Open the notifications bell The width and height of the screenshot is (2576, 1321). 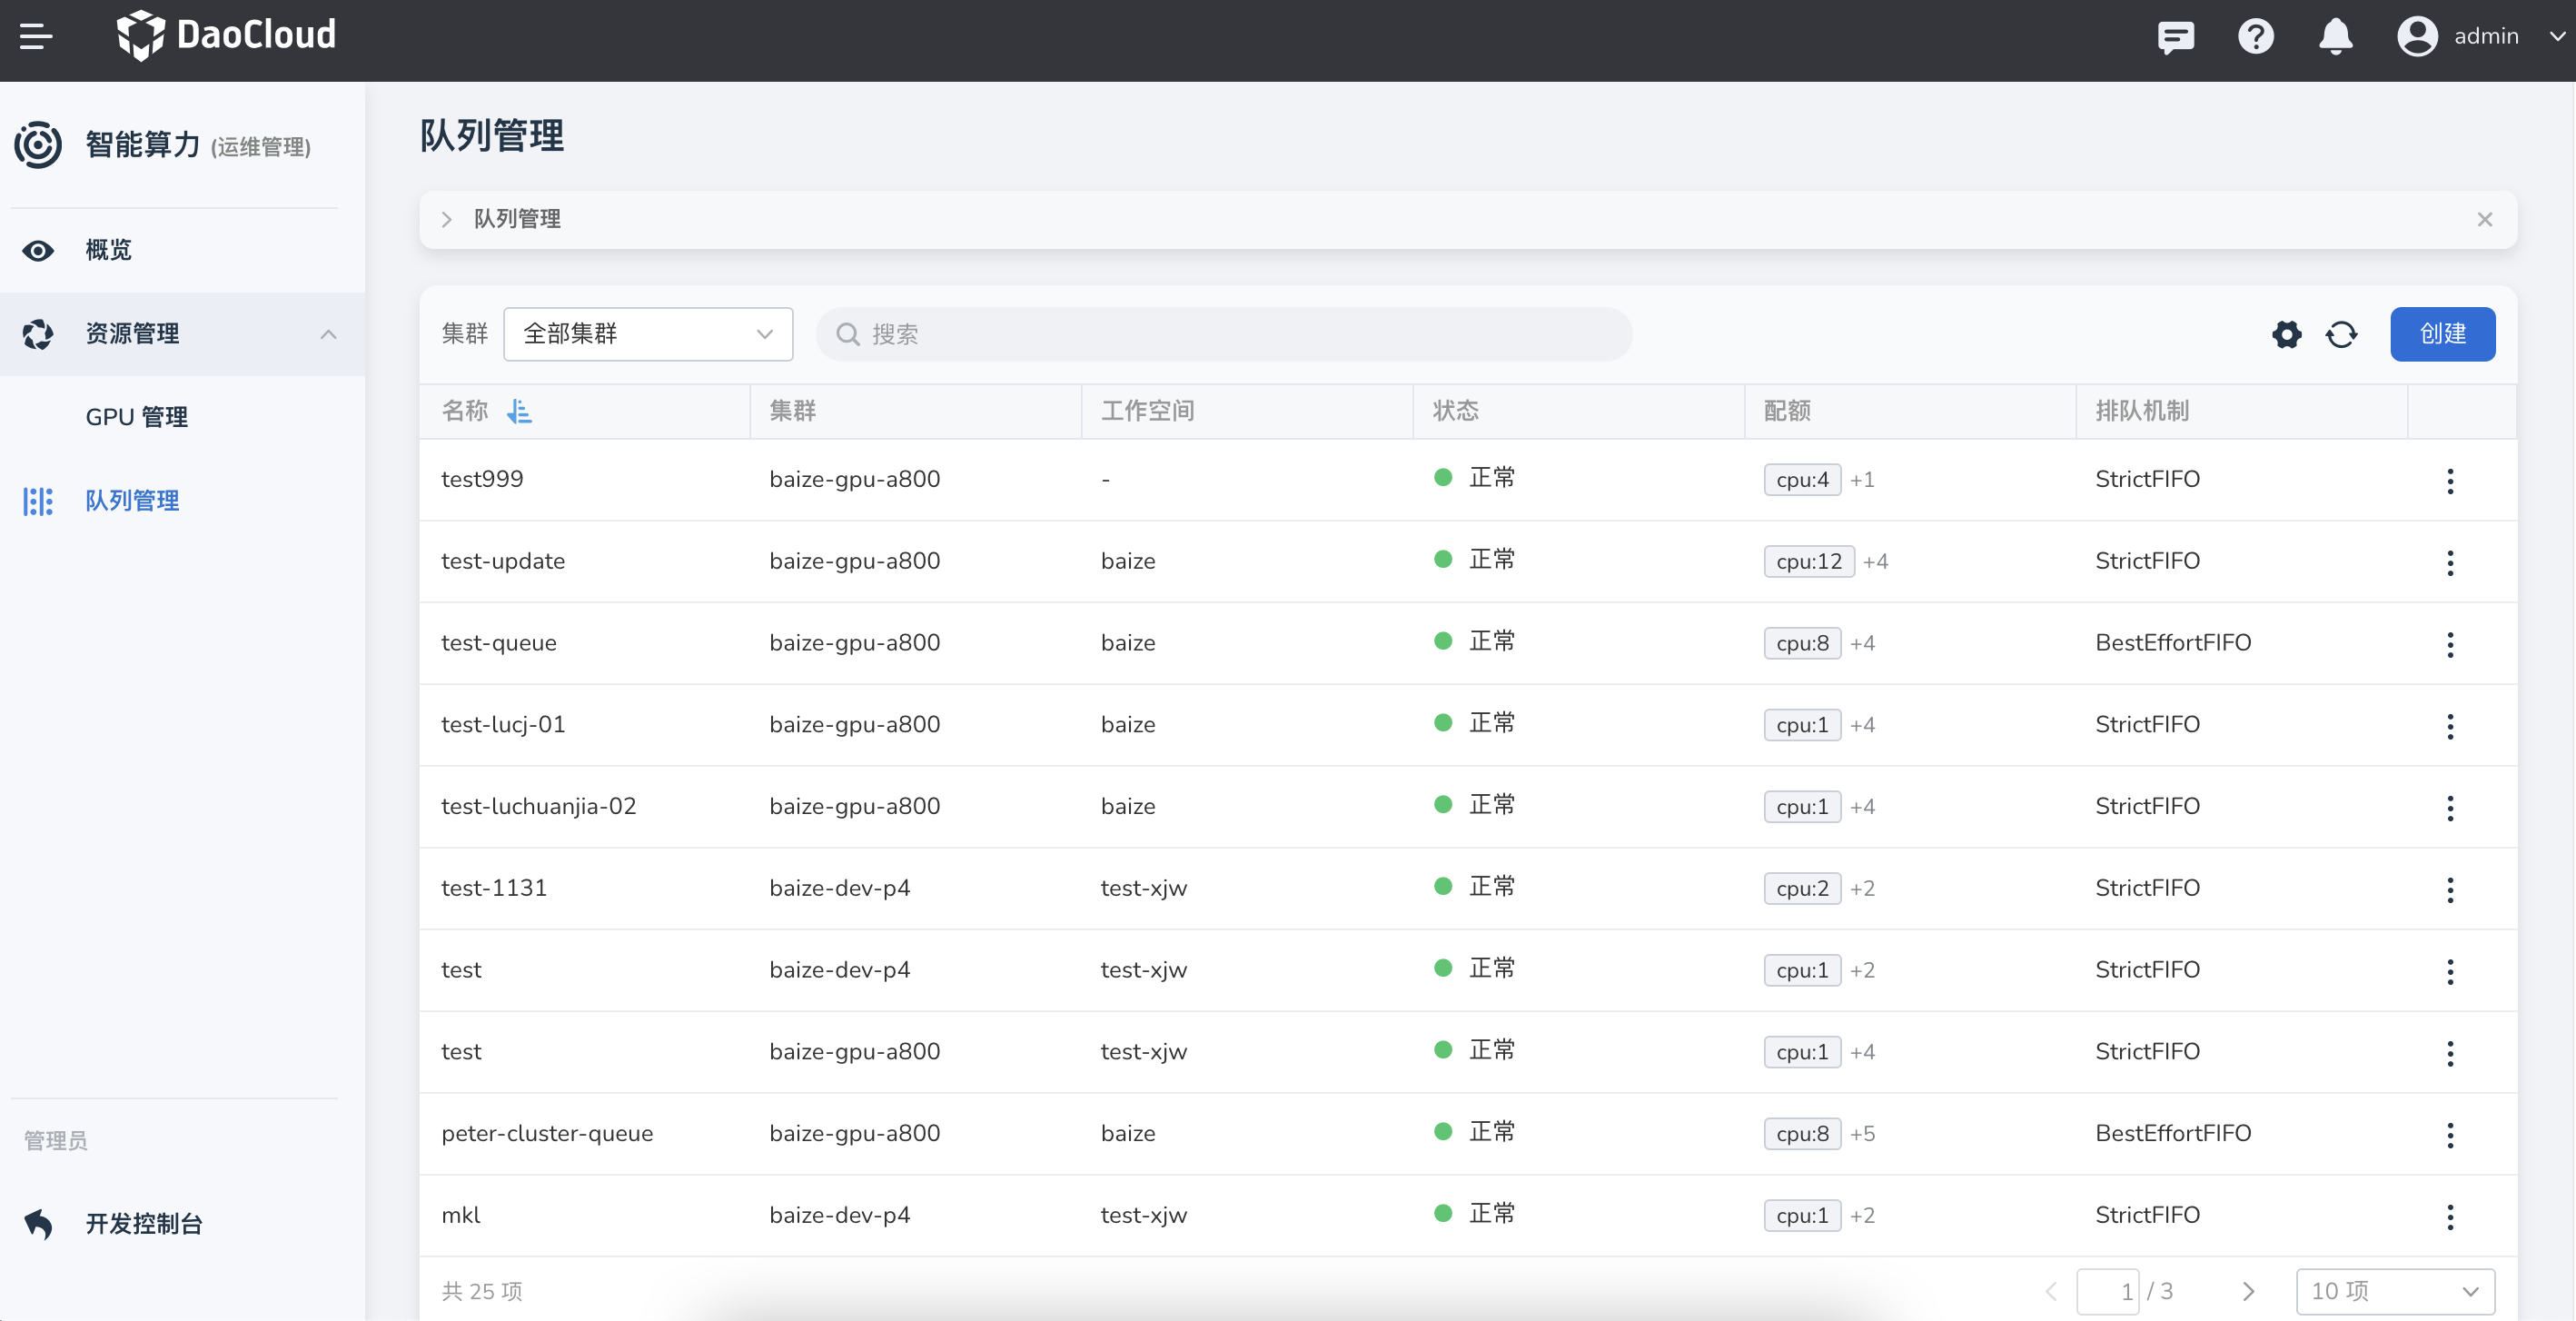click(2335, 37)
